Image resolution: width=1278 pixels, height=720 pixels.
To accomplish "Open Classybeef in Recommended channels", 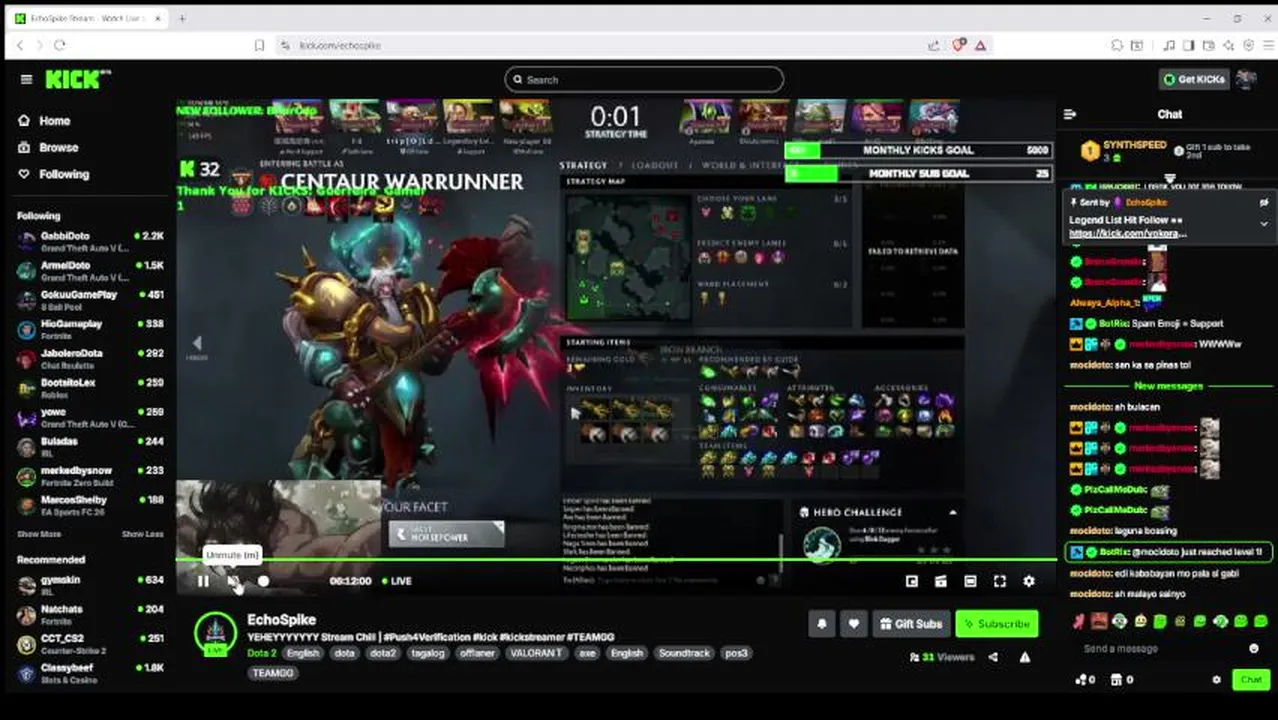I will [90, 672].
